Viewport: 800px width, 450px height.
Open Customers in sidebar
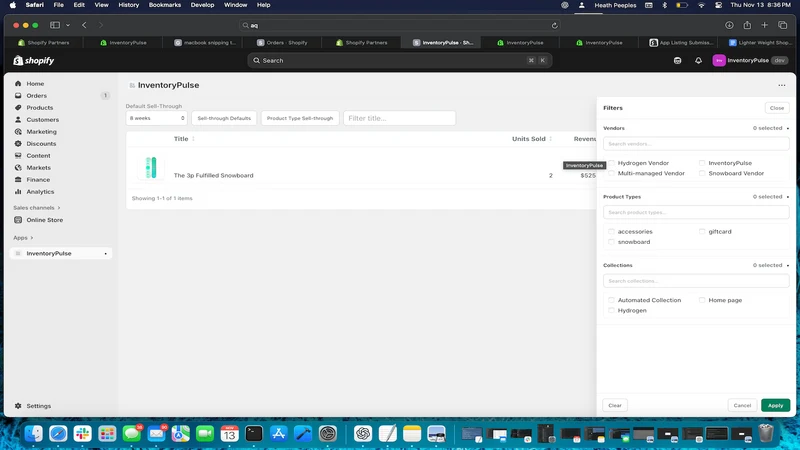click(x=42, y=119)
